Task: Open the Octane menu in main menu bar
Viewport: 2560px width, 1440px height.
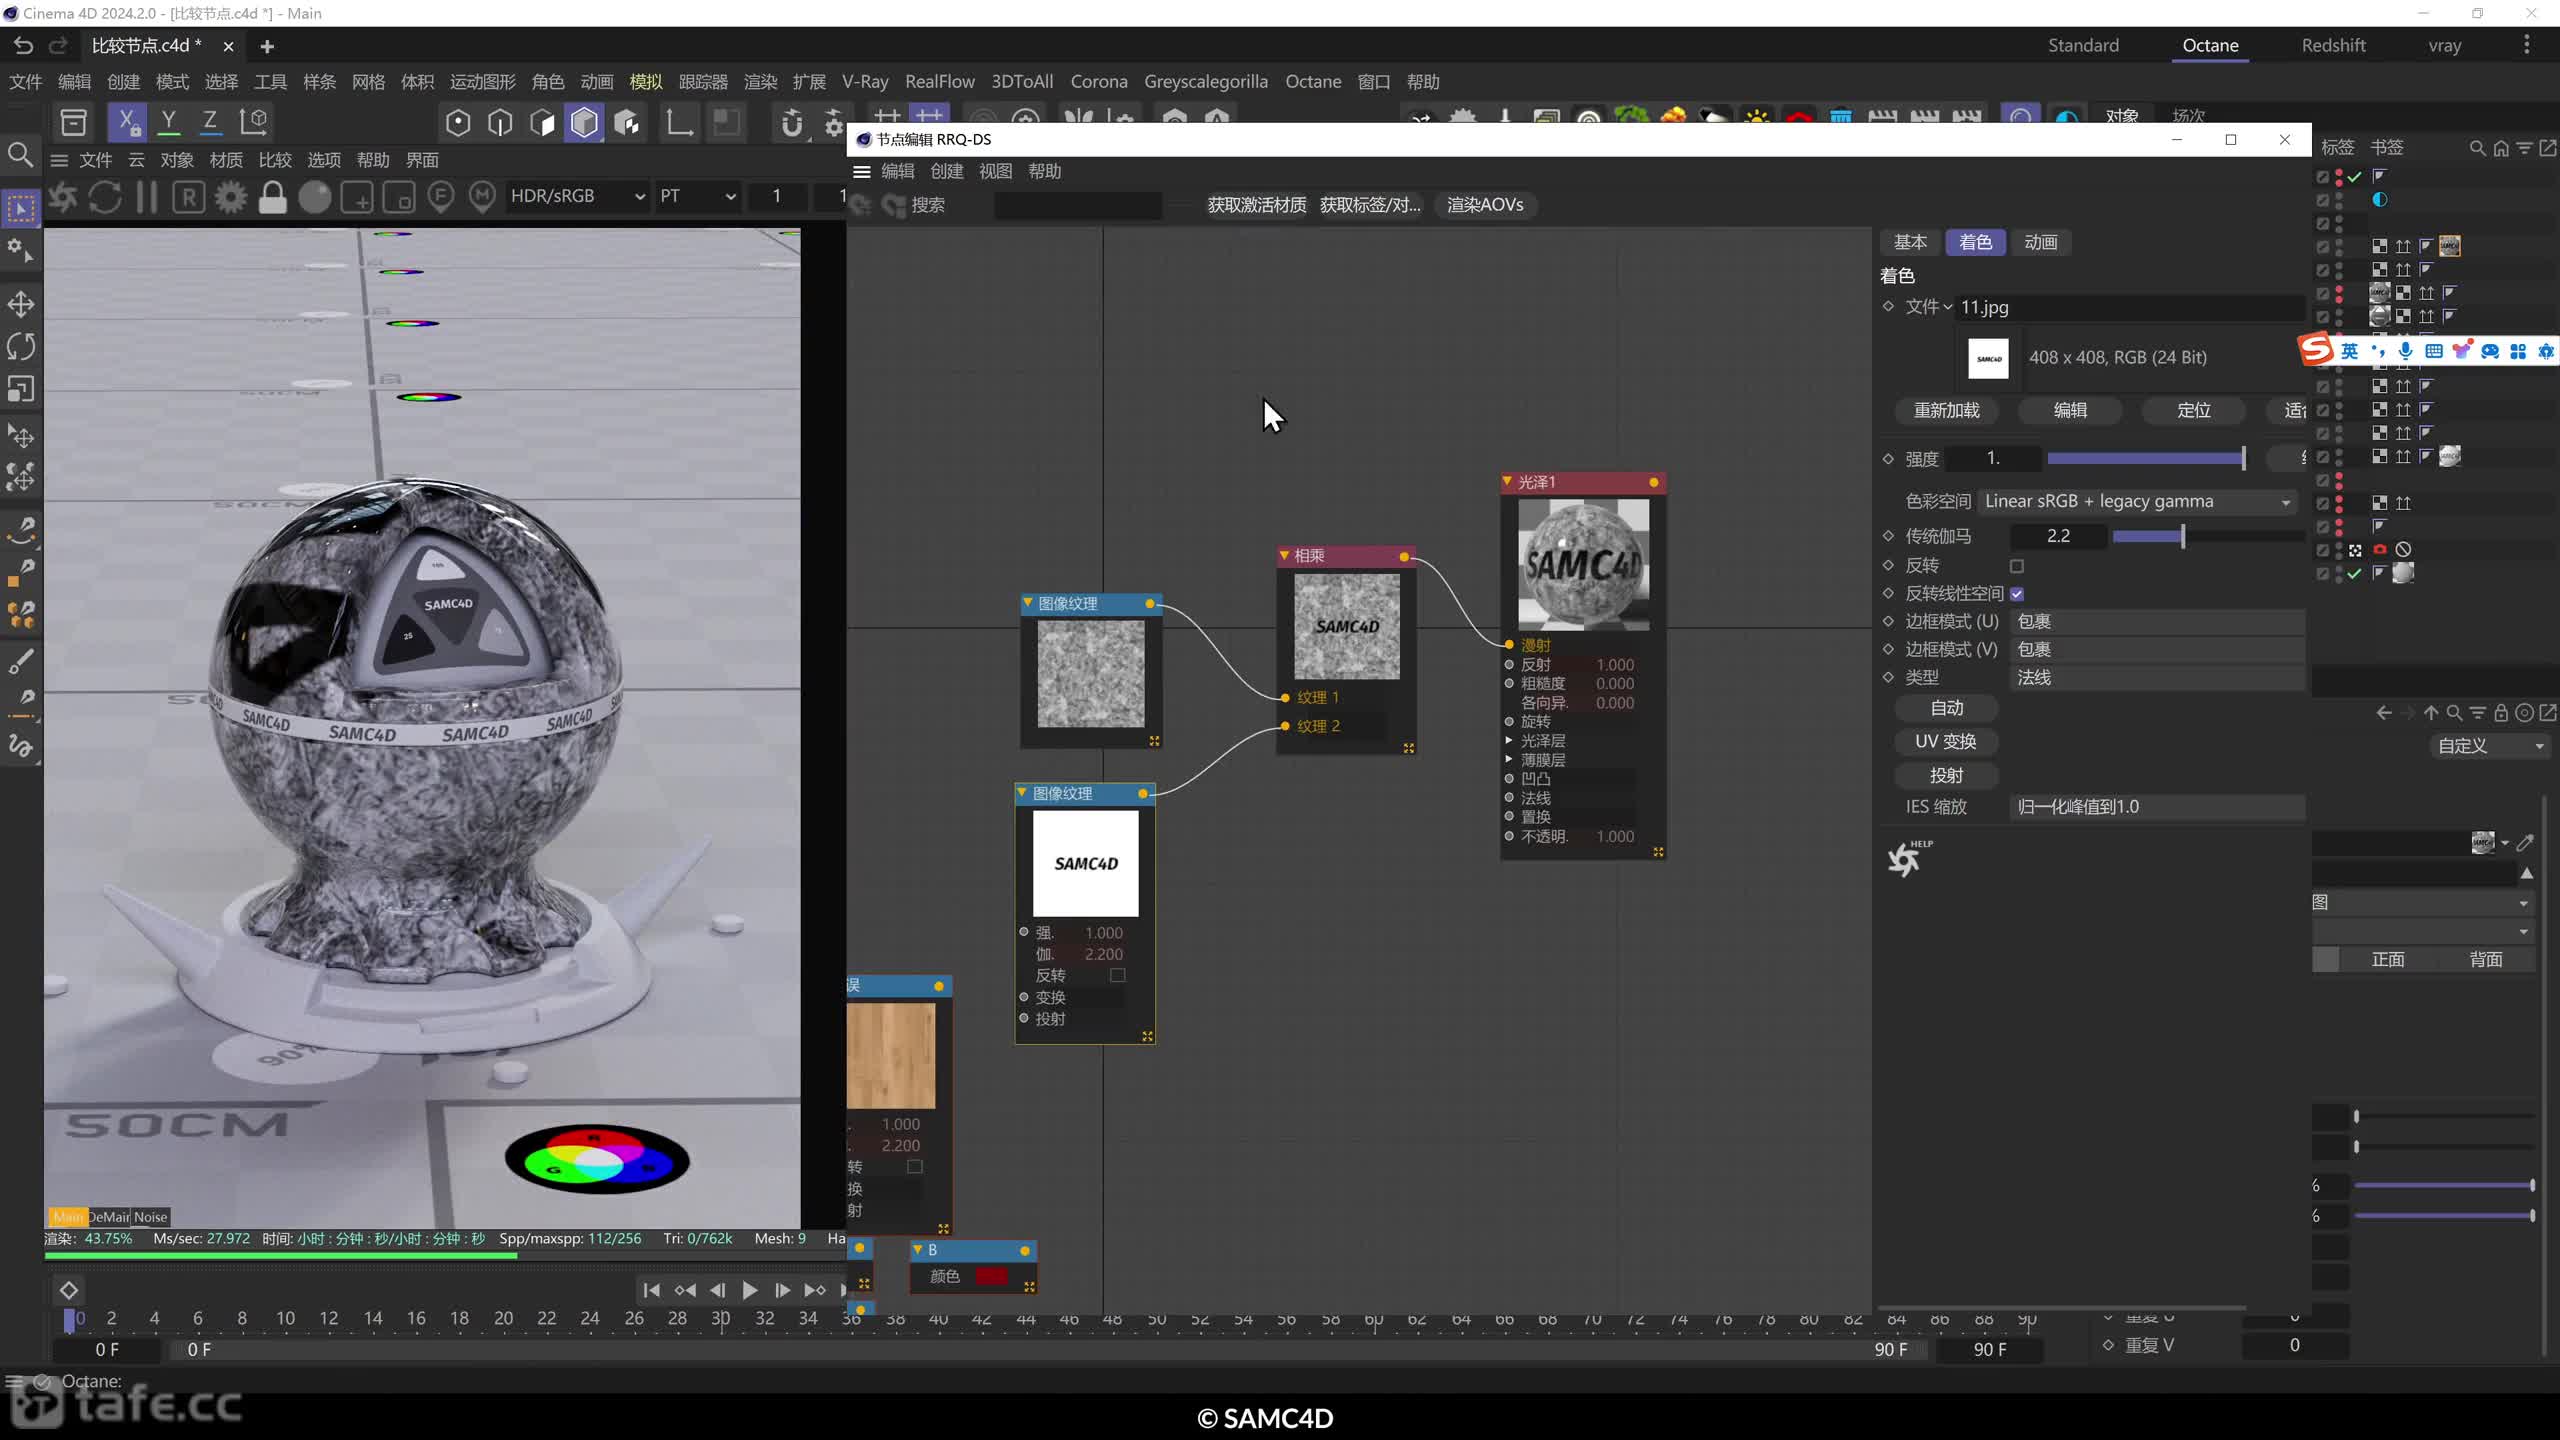Action: pyautogui.click(x=1313, y=82)
